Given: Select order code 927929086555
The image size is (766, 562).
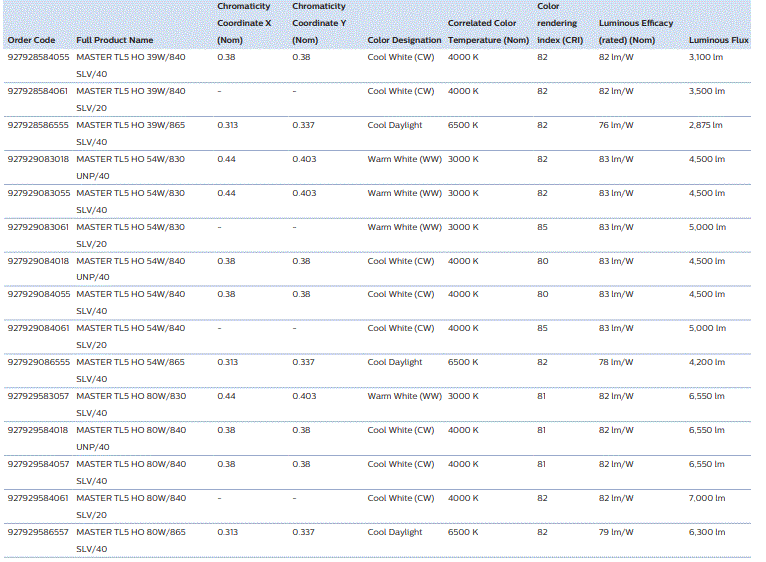Looking at the screenshot, I should click(39, 362).
